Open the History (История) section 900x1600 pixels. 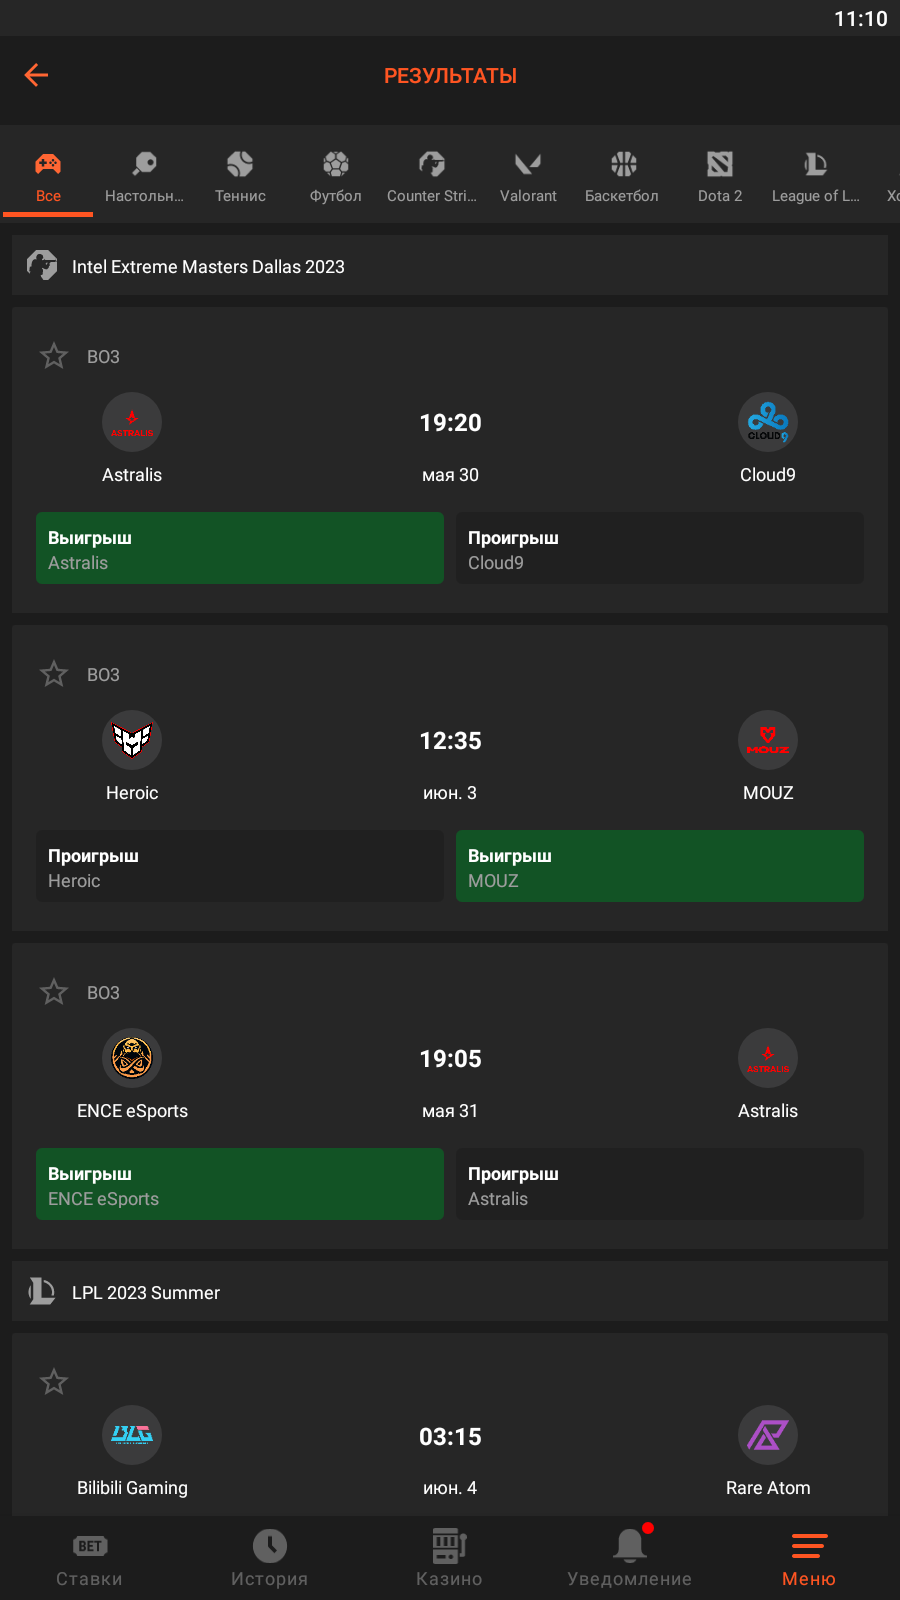click(269, 1559)
